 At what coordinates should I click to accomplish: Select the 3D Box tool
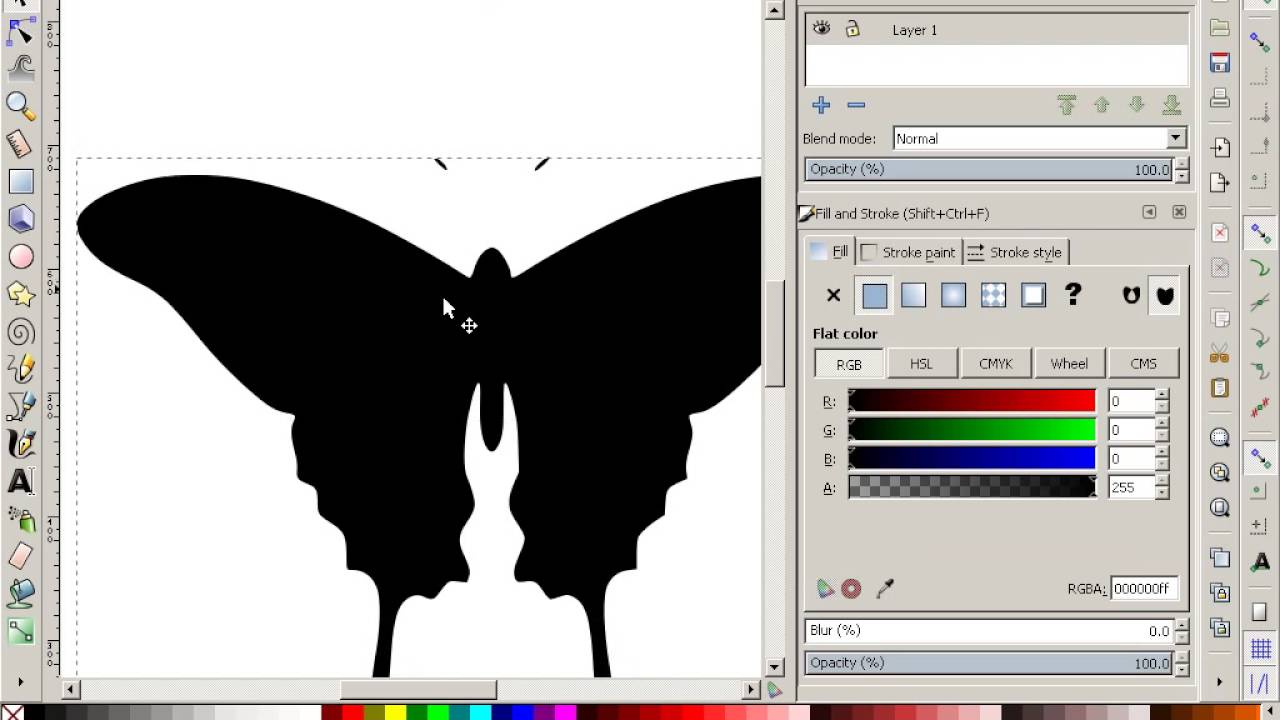[x=20, y=219]
